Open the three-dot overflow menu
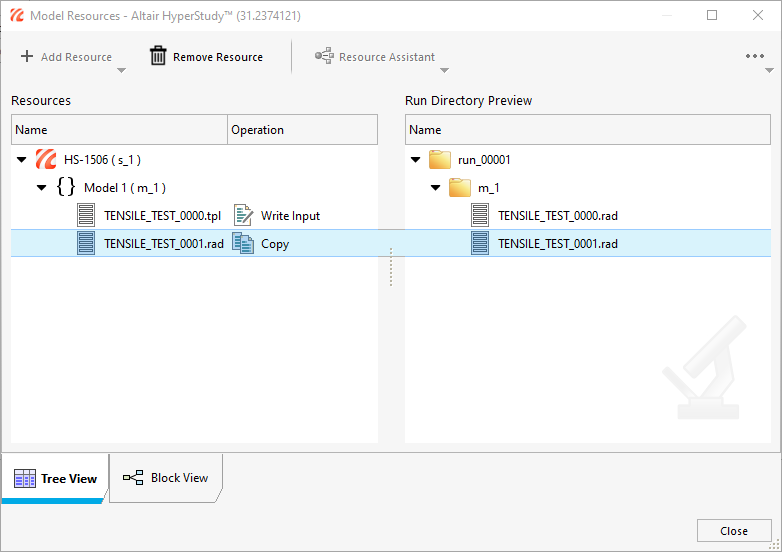 click(x=755, y=57)
